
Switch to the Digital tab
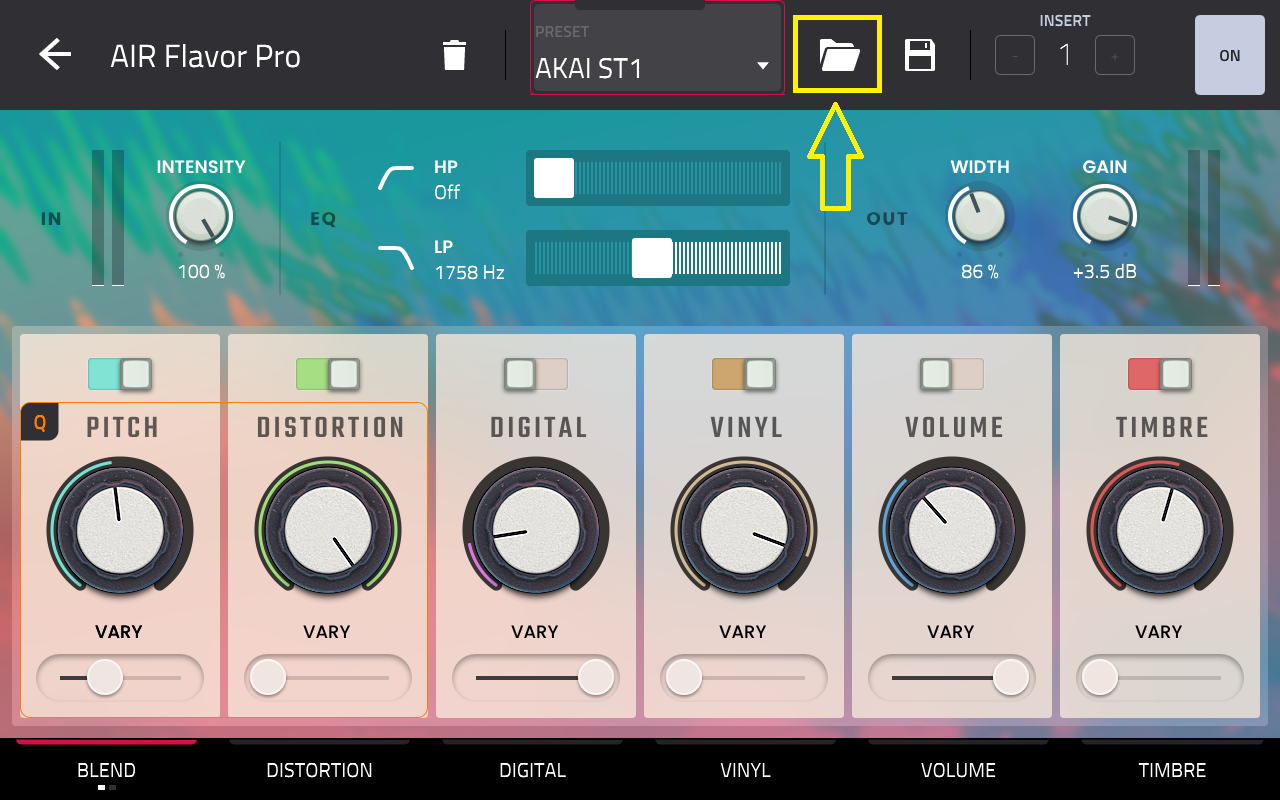click(x=532, y=770)
